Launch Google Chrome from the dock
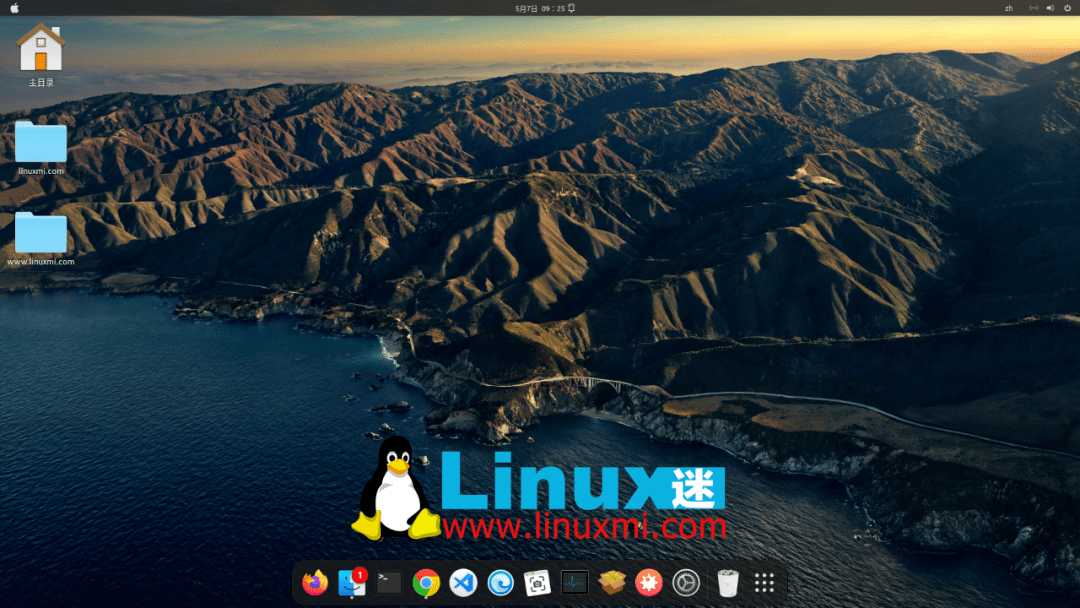The width and height of the screenshot is (1080, 608). pos(425,582)
